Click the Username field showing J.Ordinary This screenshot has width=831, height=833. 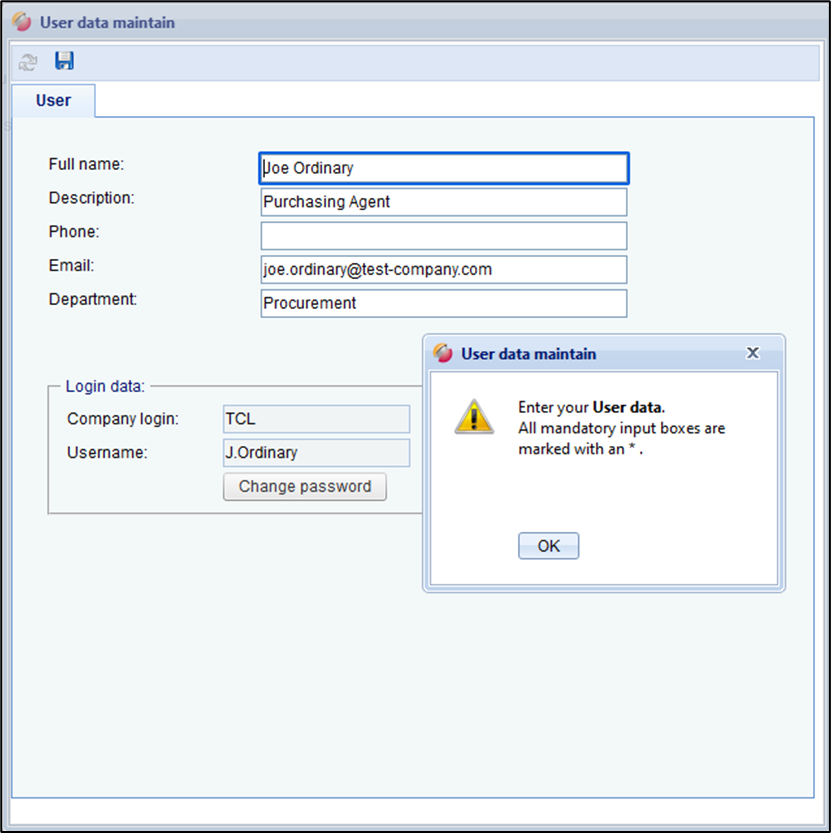[x=316, y=453]
